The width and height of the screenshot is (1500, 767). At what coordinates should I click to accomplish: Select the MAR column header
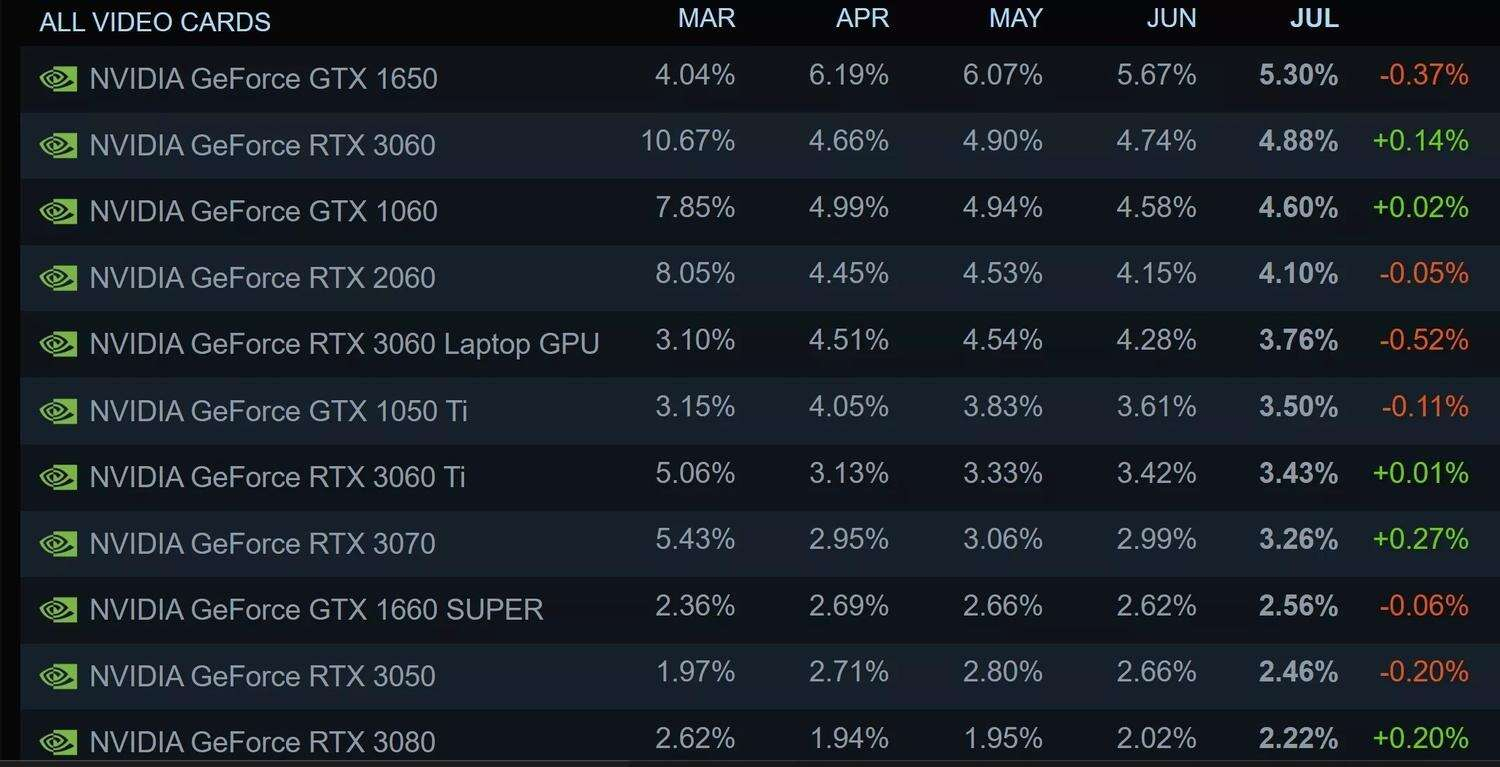[x=706, y=19]
